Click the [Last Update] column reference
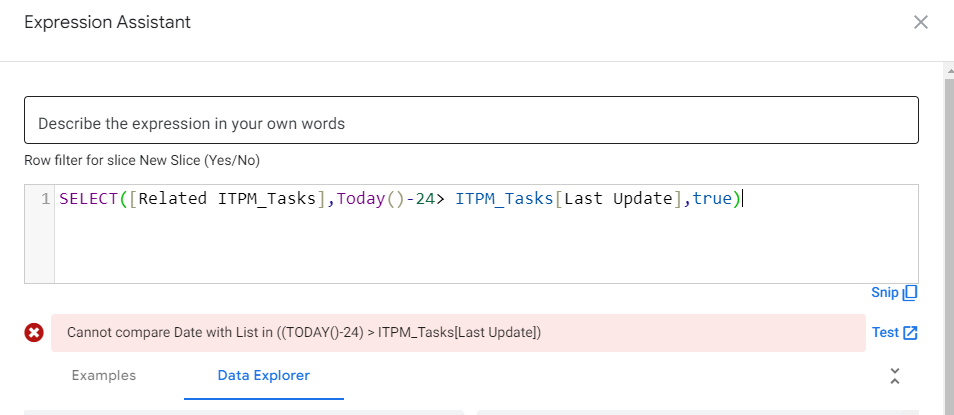The image size is (954, 415). [x=619, y=199]
